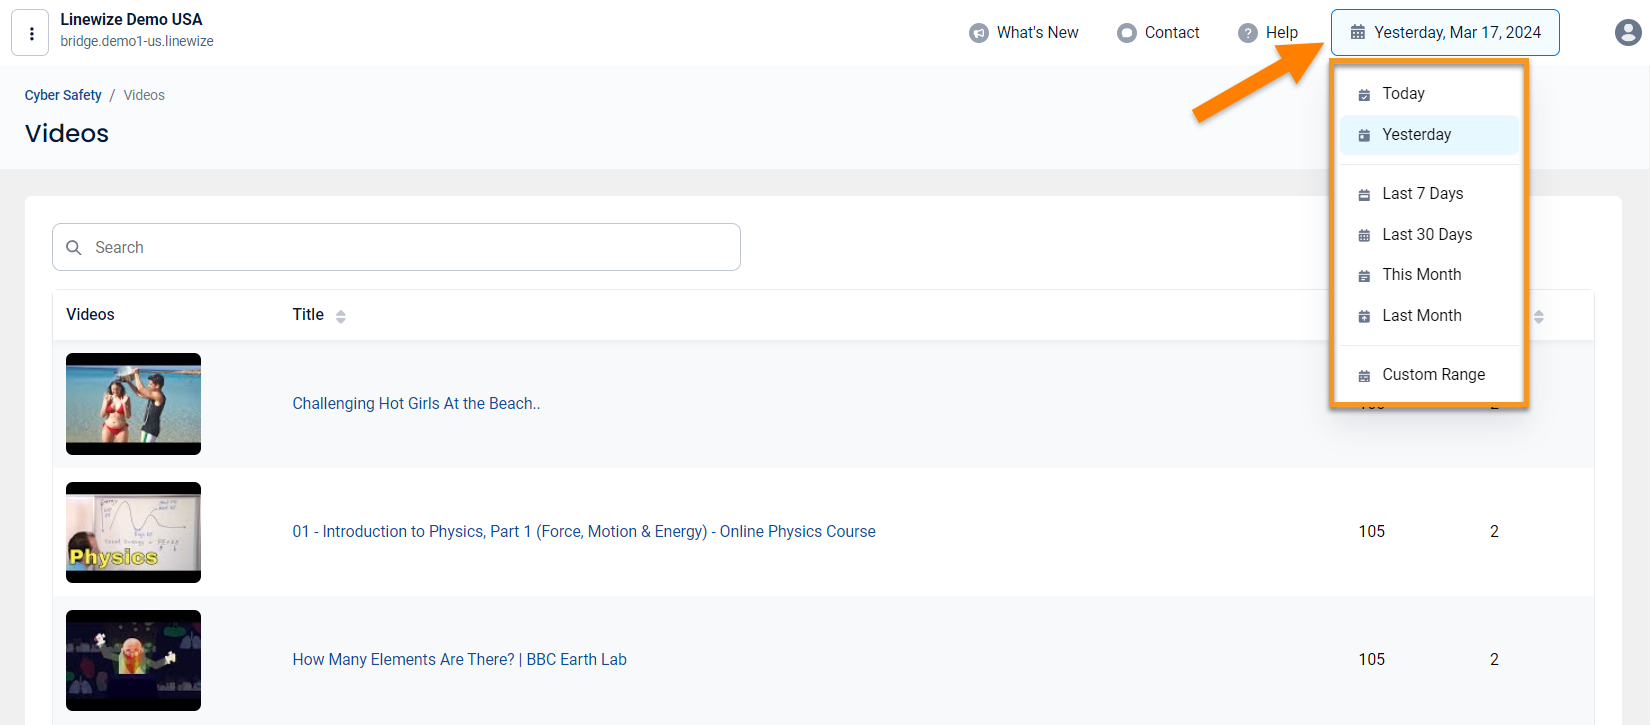This screenshot has width=1650, height=725.
Task: Go to Cyber Safety breadcrumb link
Action: (63, 95)
